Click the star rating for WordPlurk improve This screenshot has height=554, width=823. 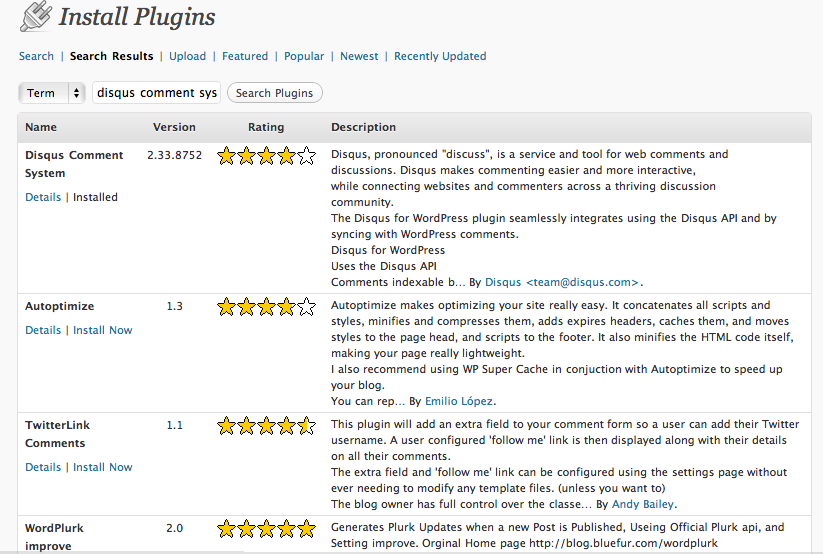pos(266,529)
